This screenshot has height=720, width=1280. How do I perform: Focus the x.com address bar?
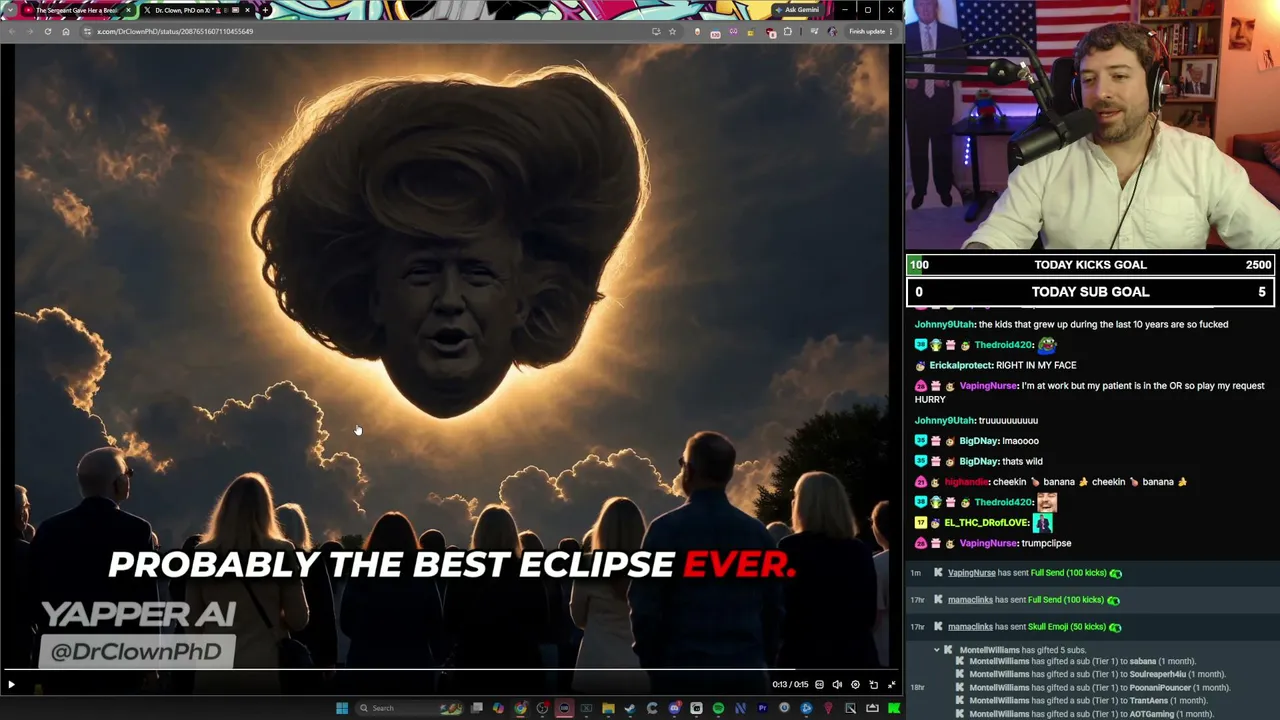(x=380, y=32)
